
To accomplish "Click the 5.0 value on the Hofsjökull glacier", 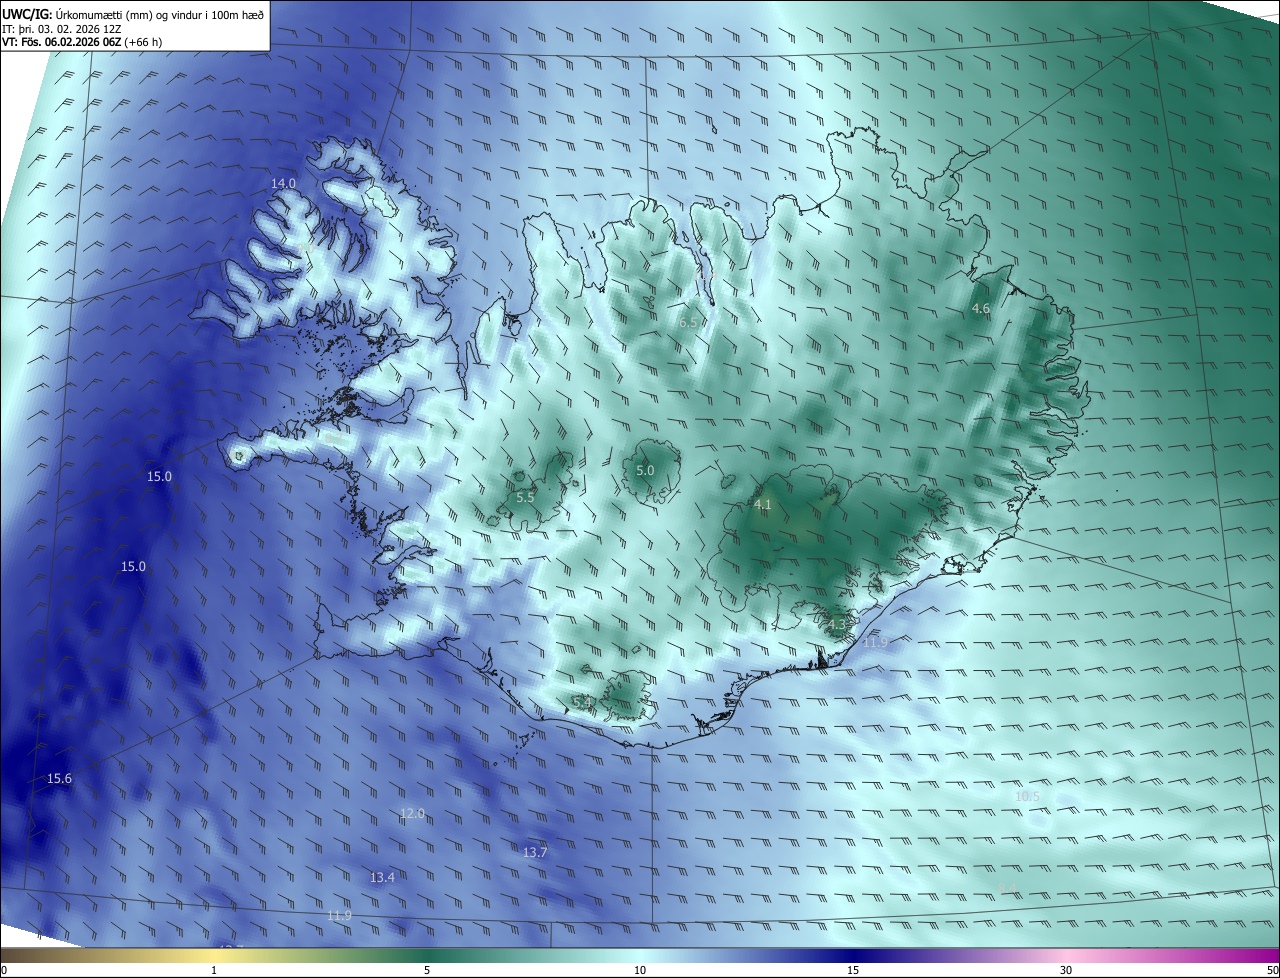I will pyautogui.click(x=645, y=470).
